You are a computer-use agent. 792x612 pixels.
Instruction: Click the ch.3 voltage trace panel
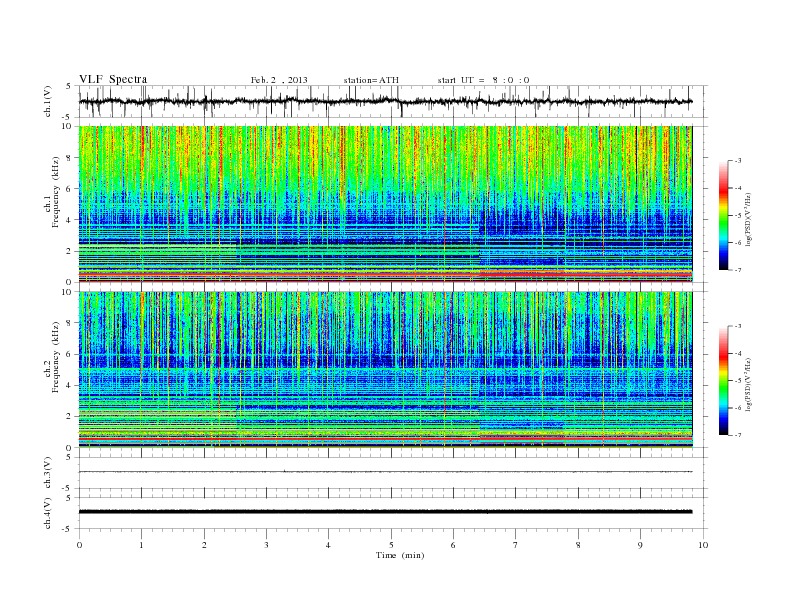tap(393, 472)
